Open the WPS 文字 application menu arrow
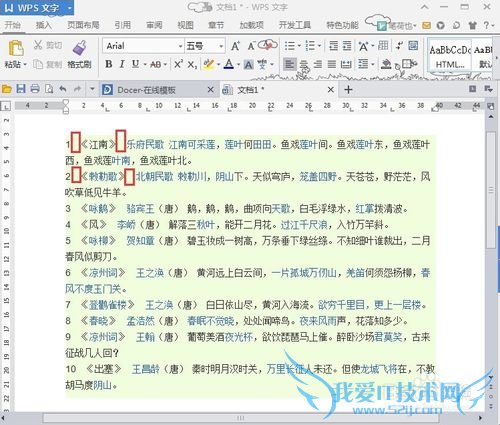This screenshot has height=425, width=500. click(70, 8)
